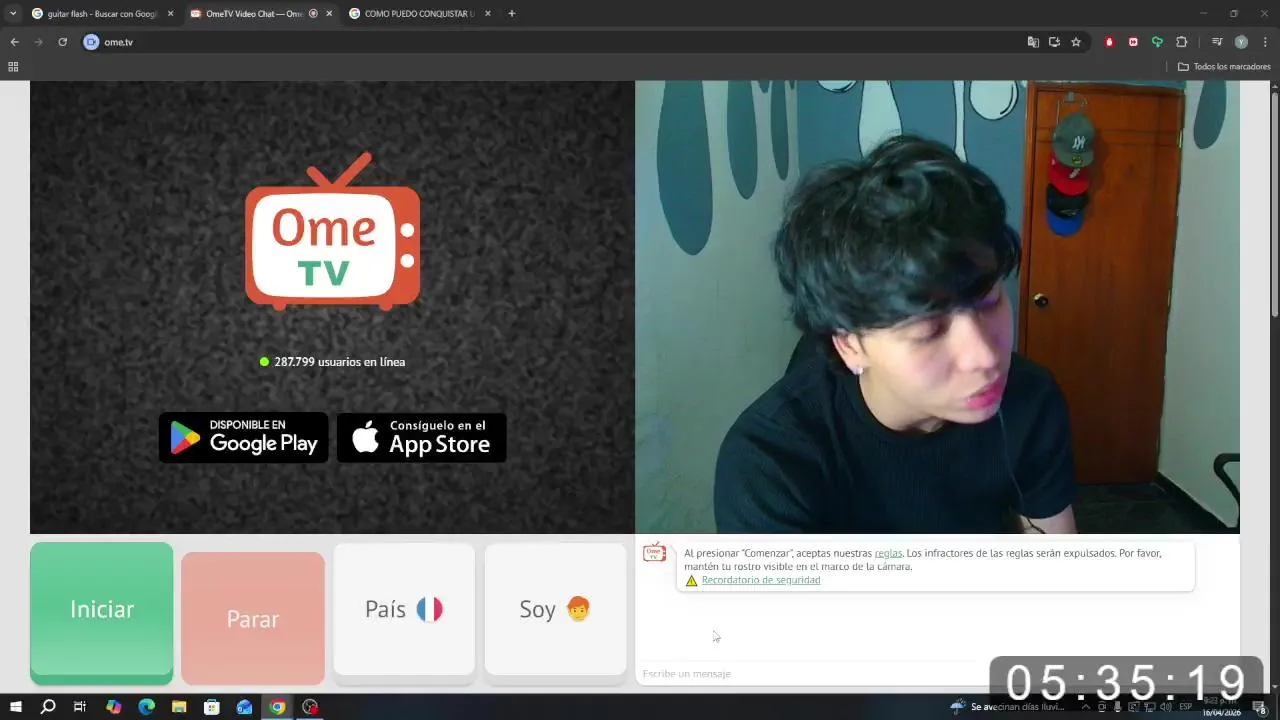Open the tab search dropdown arrow
The image size is (1280, 720).
point(13,14)
